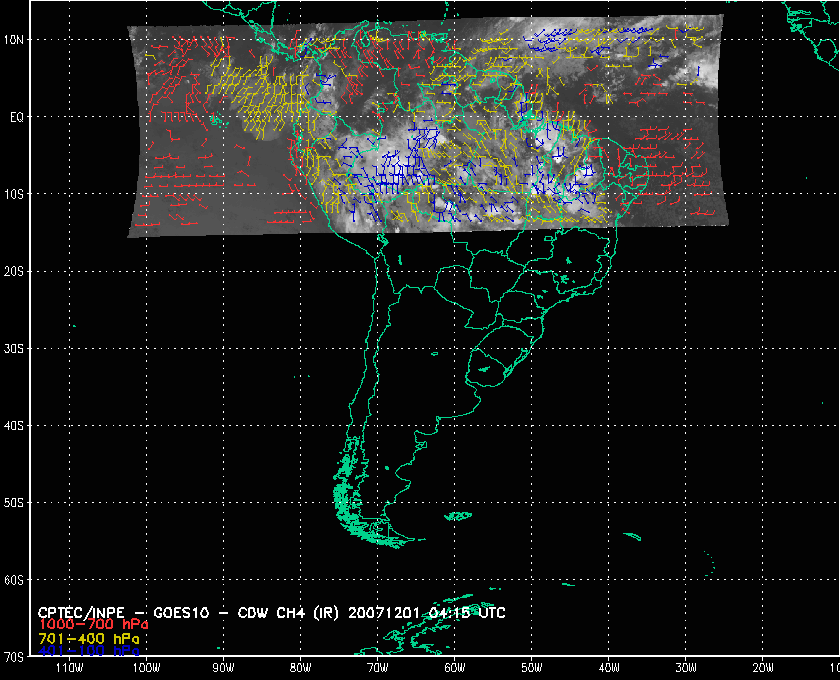Click the 40S latitude label
This screenshot has width=840, height=680.
tap(13, 425)
